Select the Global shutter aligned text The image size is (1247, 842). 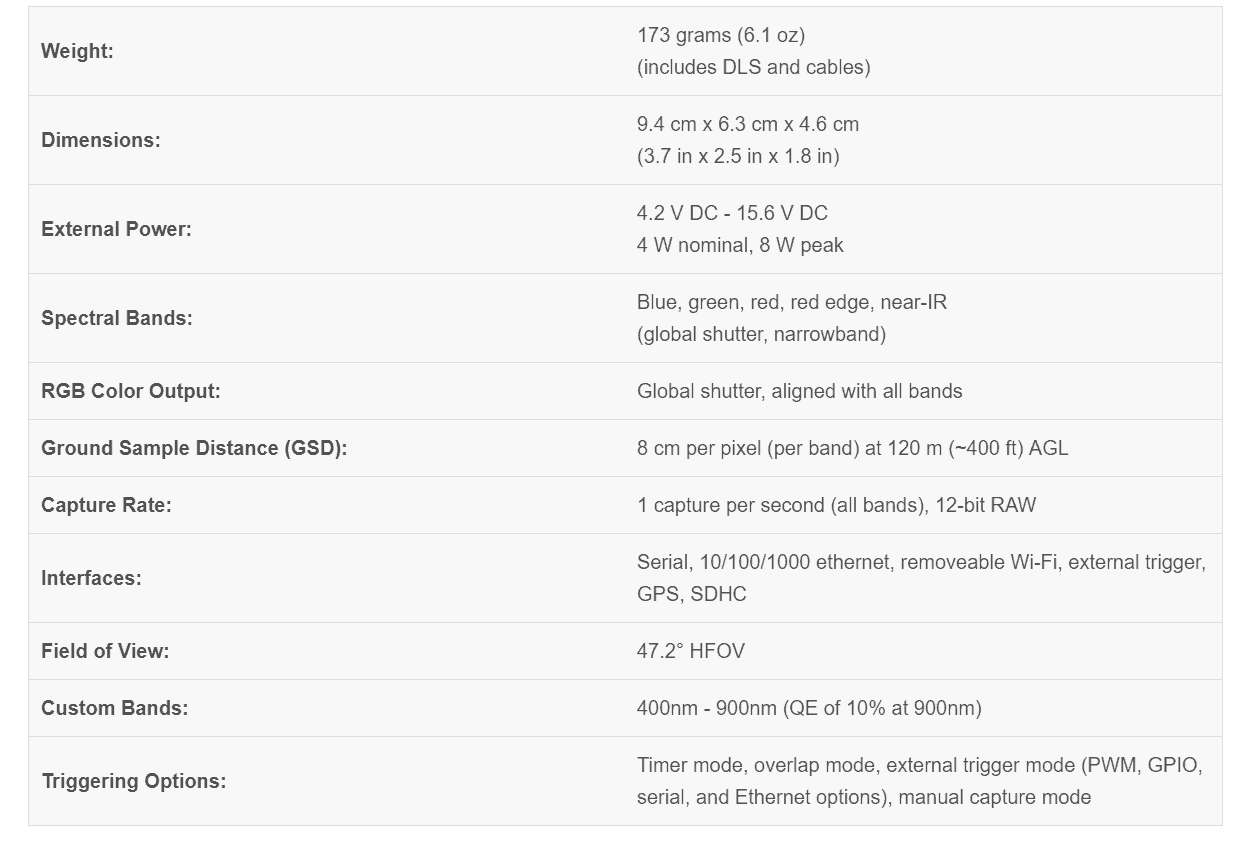(x=799, y=391)
